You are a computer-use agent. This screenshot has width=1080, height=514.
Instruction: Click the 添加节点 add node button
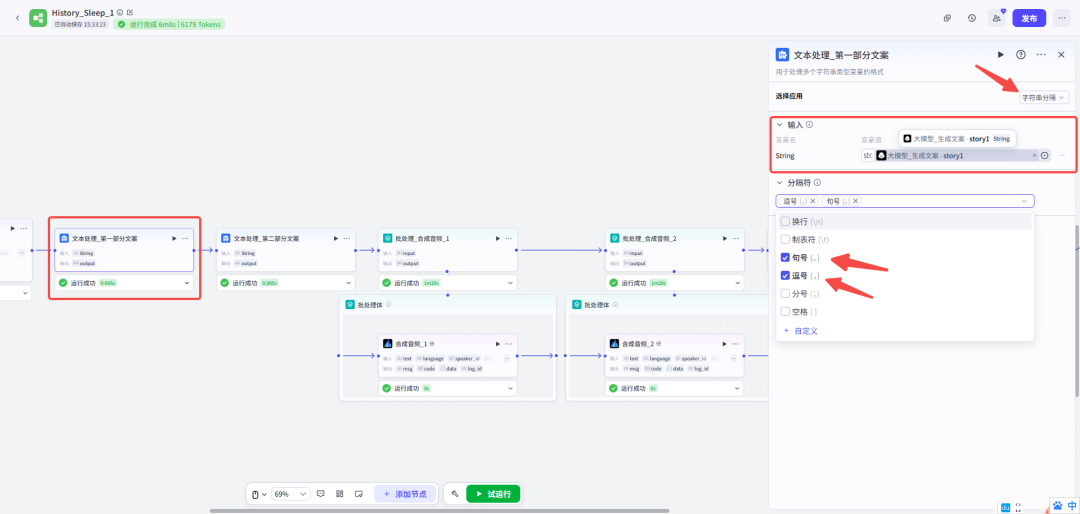pos(405,494)
